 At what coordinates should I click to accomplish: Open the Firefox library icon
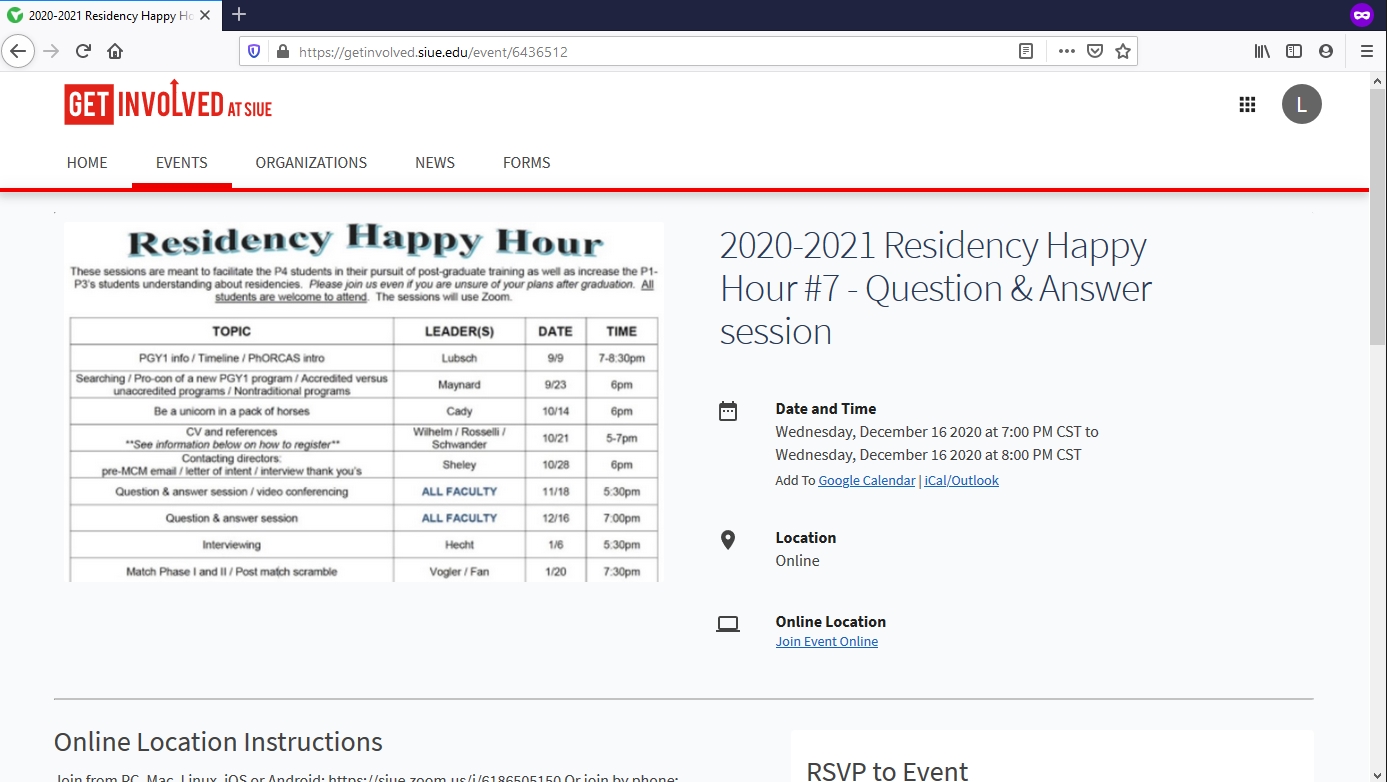point(1262,51)
